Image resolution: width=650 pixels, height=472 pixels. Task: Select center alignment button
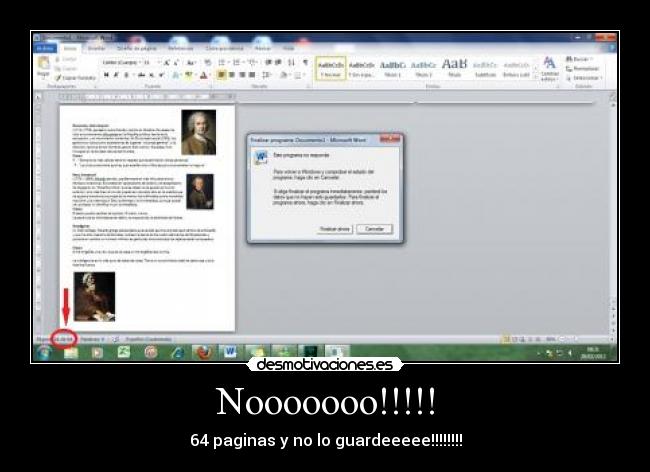point(232,75)
